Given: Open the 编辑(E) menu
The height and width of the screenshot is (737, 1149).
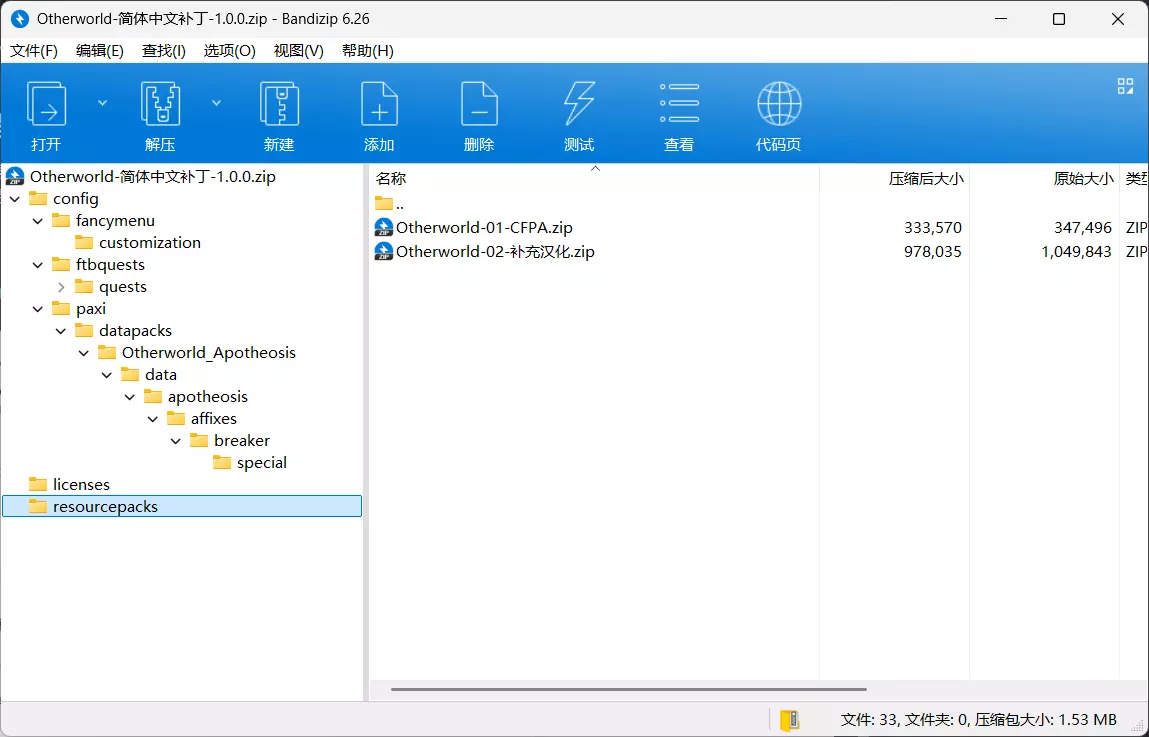Looking at the screenshot, I should (x=100, y=51).
